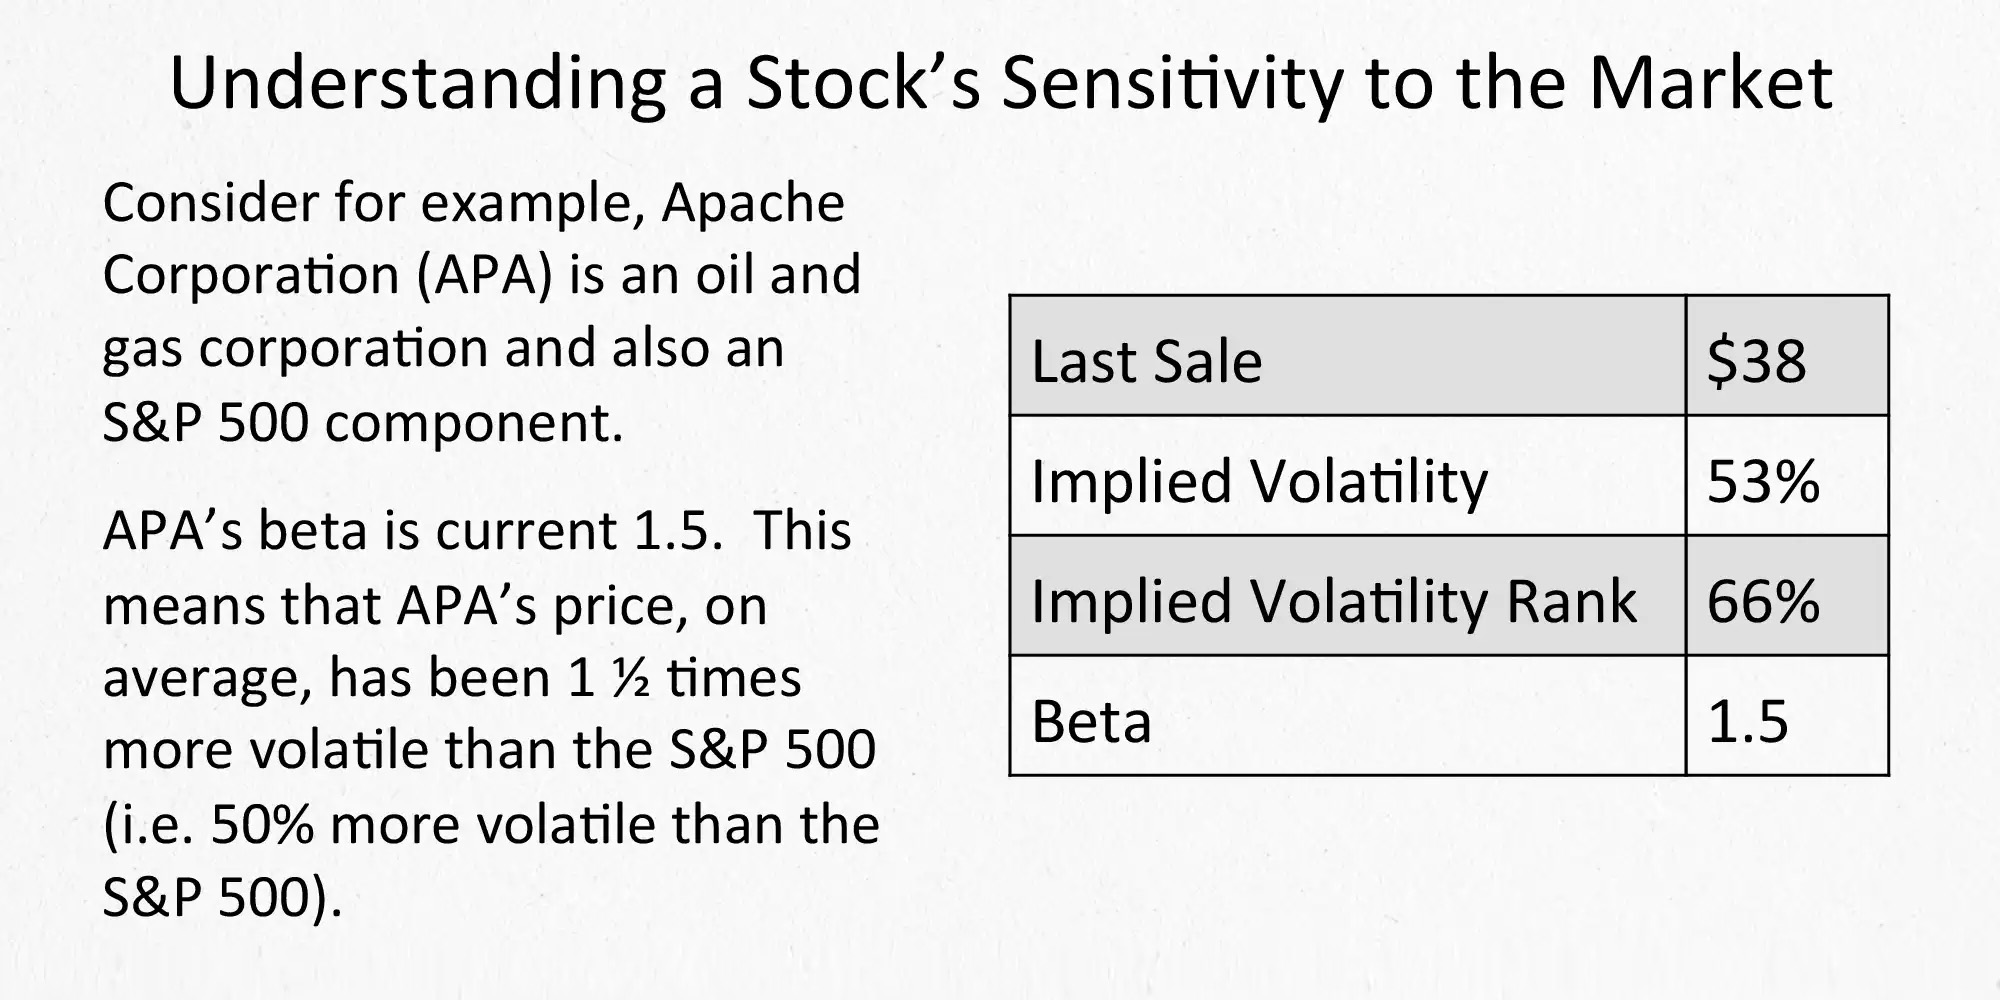Viewport: 2000px width, 1000px height.
Task: Click the "Implied Volatility Rank" row label
Action: coord(1333,601)
